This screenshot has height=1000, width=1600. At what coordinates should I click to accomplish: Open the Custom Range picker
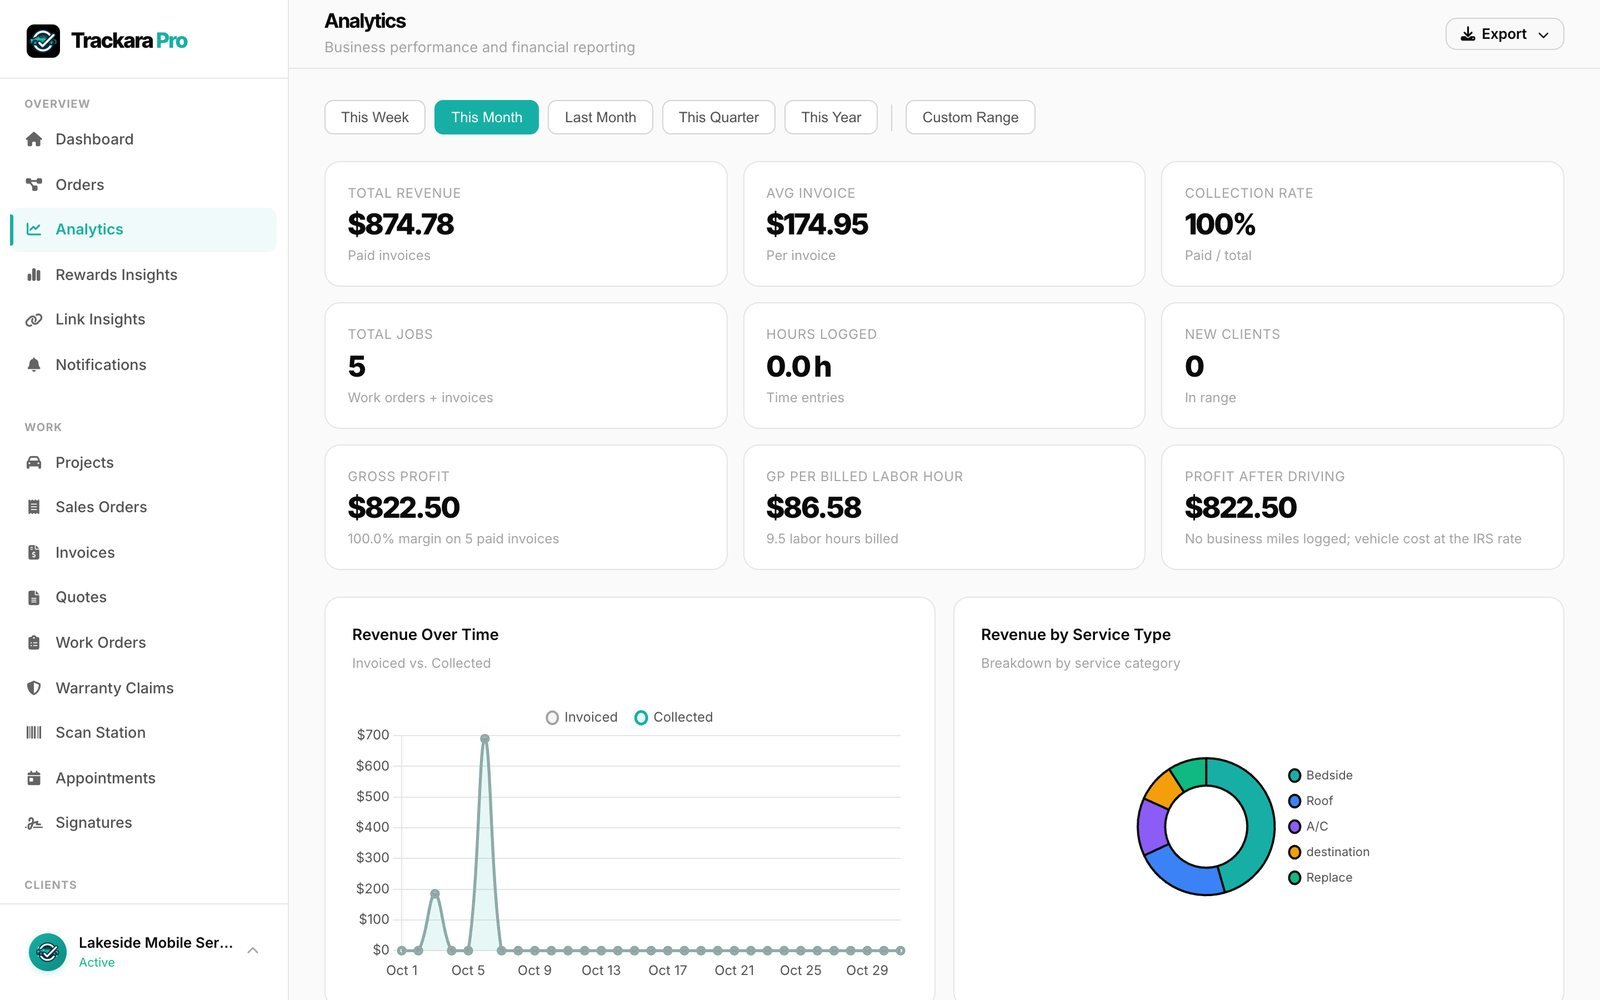(970, 117)
